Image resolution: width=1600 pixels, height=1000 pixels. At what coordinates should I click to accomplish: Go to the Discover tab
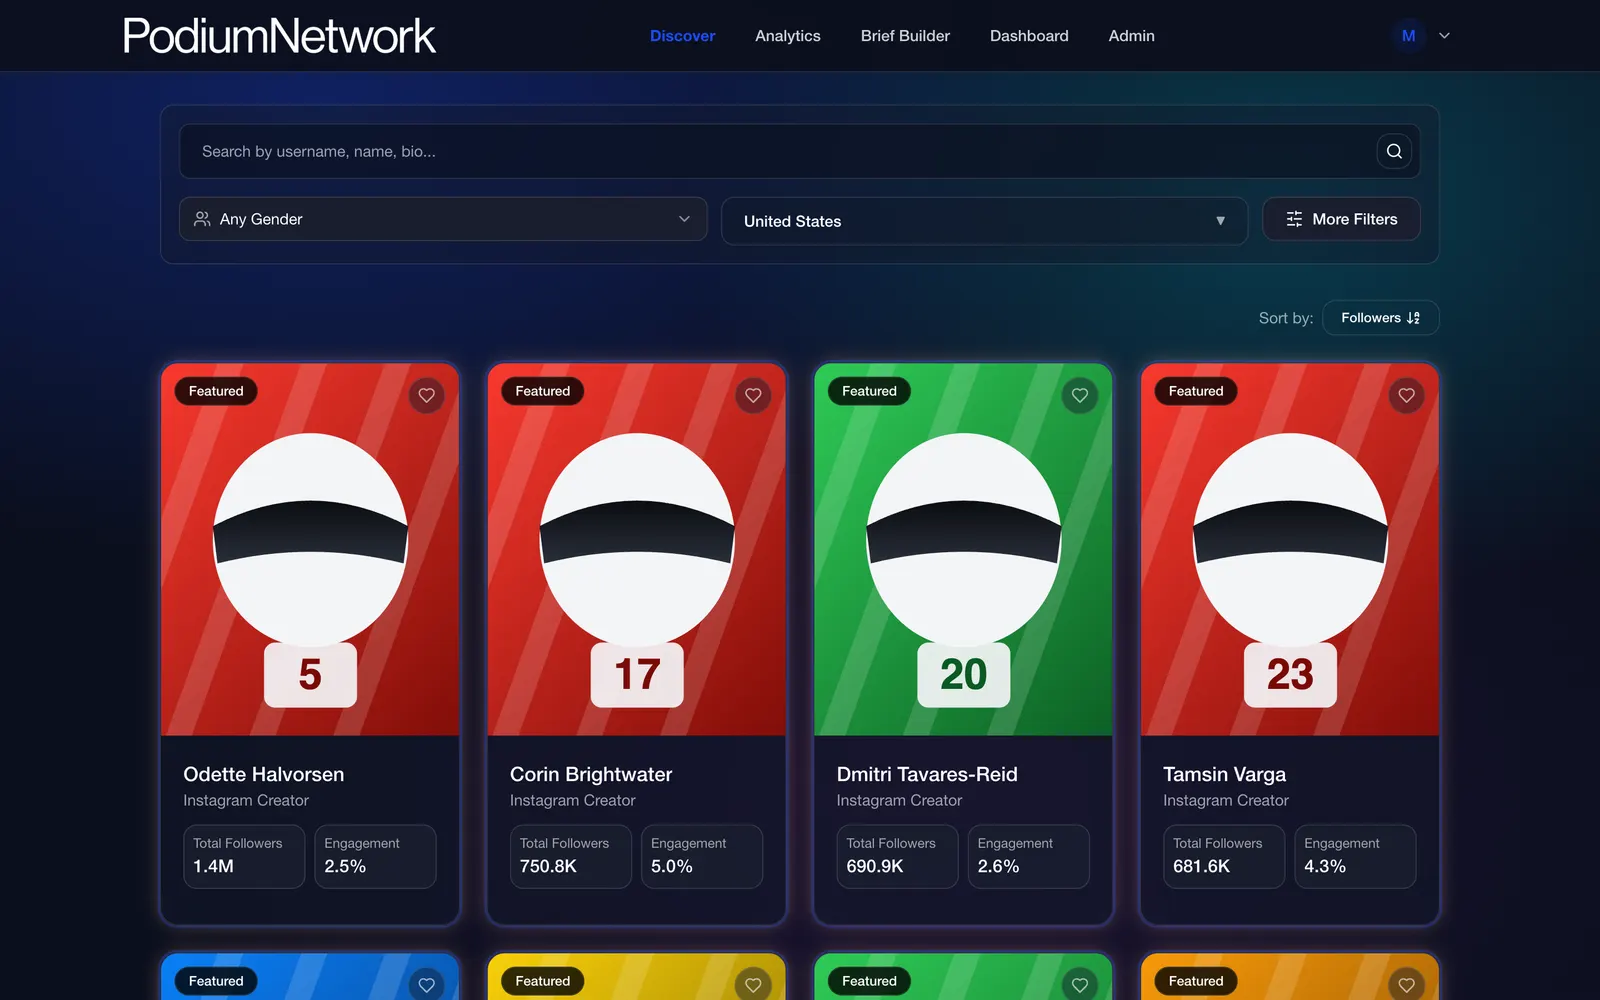click(x=682, y=36)
